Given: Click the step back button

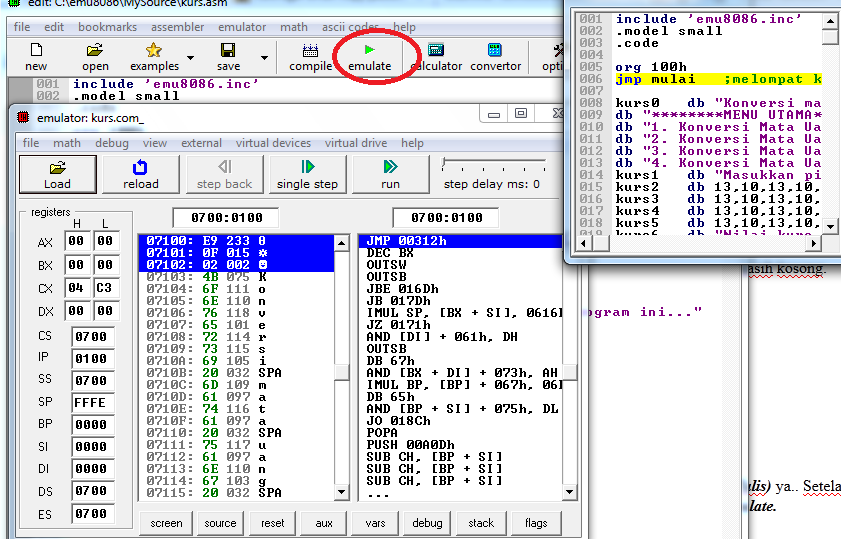Looking at the screenshot, I should coord(224,174).
